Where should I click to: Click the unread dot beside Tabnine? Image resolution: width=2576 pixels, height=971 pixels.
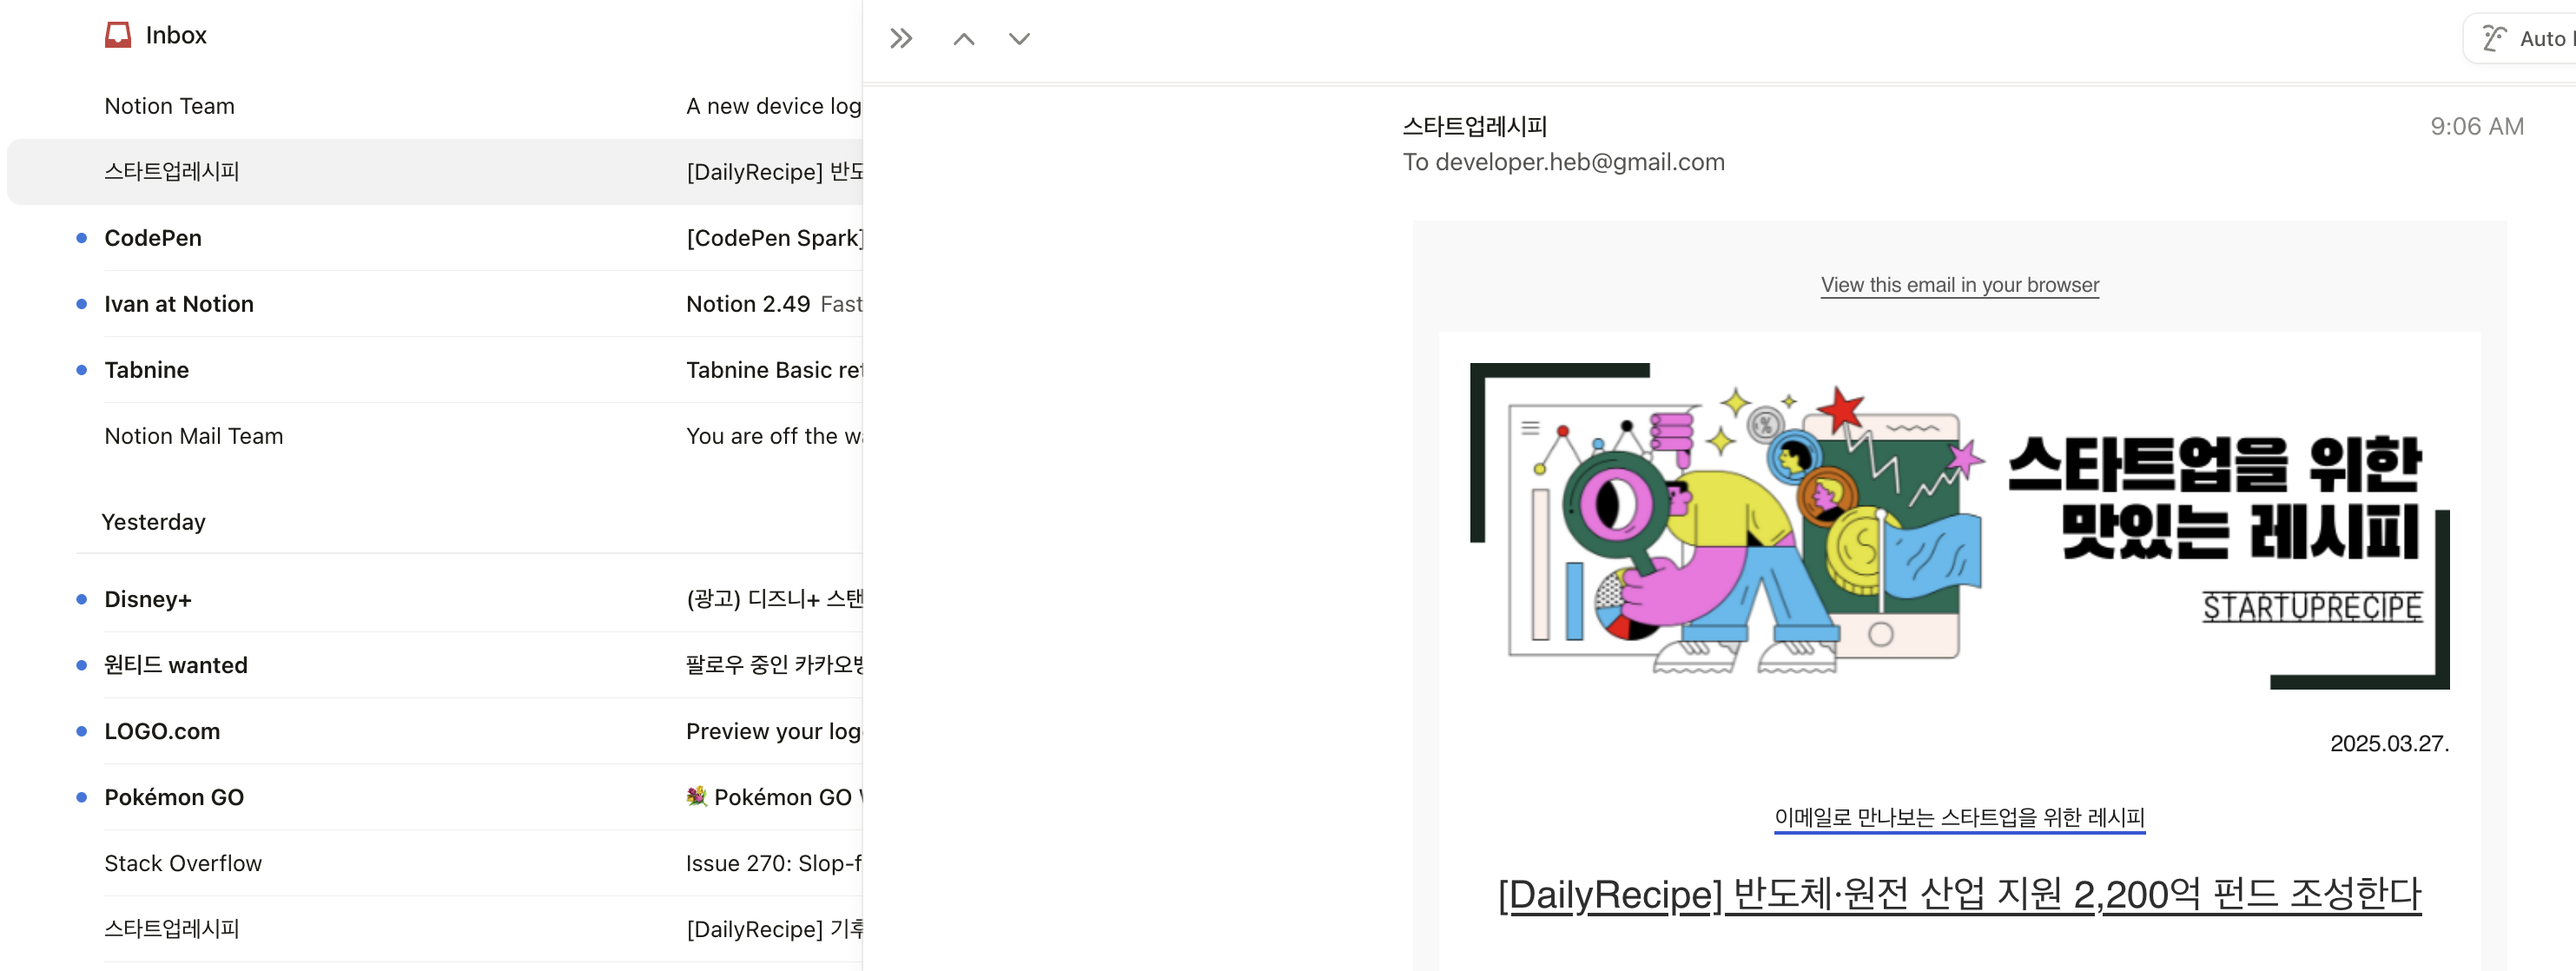tap(82, 370)
